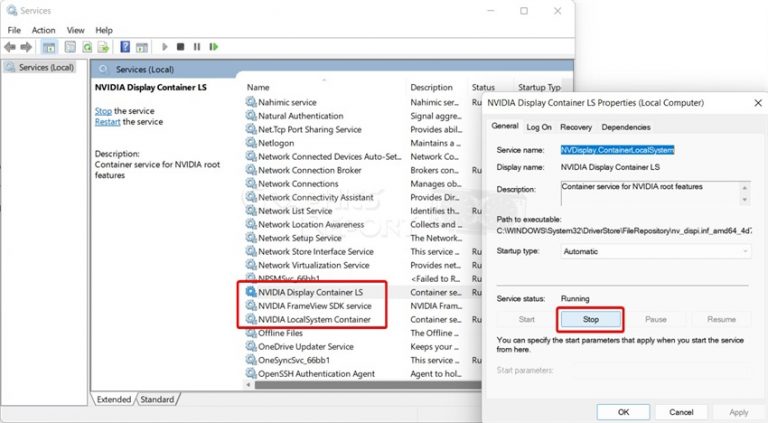Select Network Setup Service row
Viewport: 768px width, 423px height.
pyautogui.click(x=300, y=237)
